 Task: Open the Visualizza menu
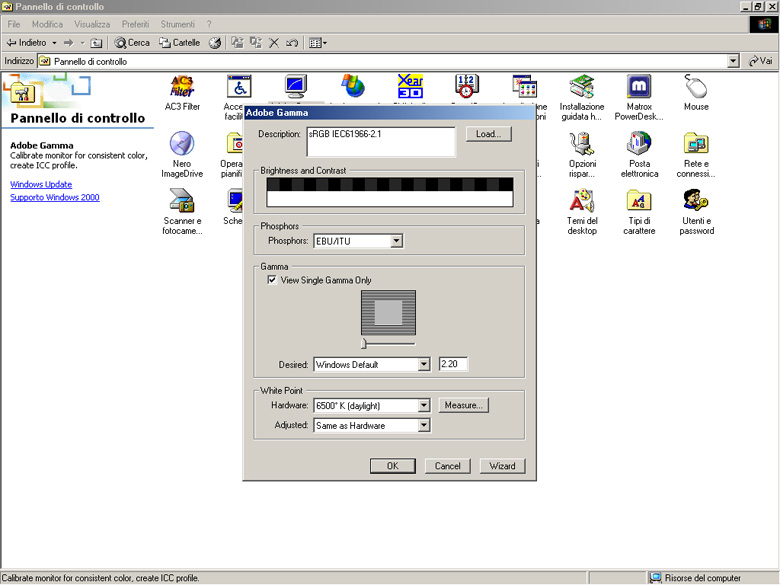pyautogui.click(x=92, y=24)
